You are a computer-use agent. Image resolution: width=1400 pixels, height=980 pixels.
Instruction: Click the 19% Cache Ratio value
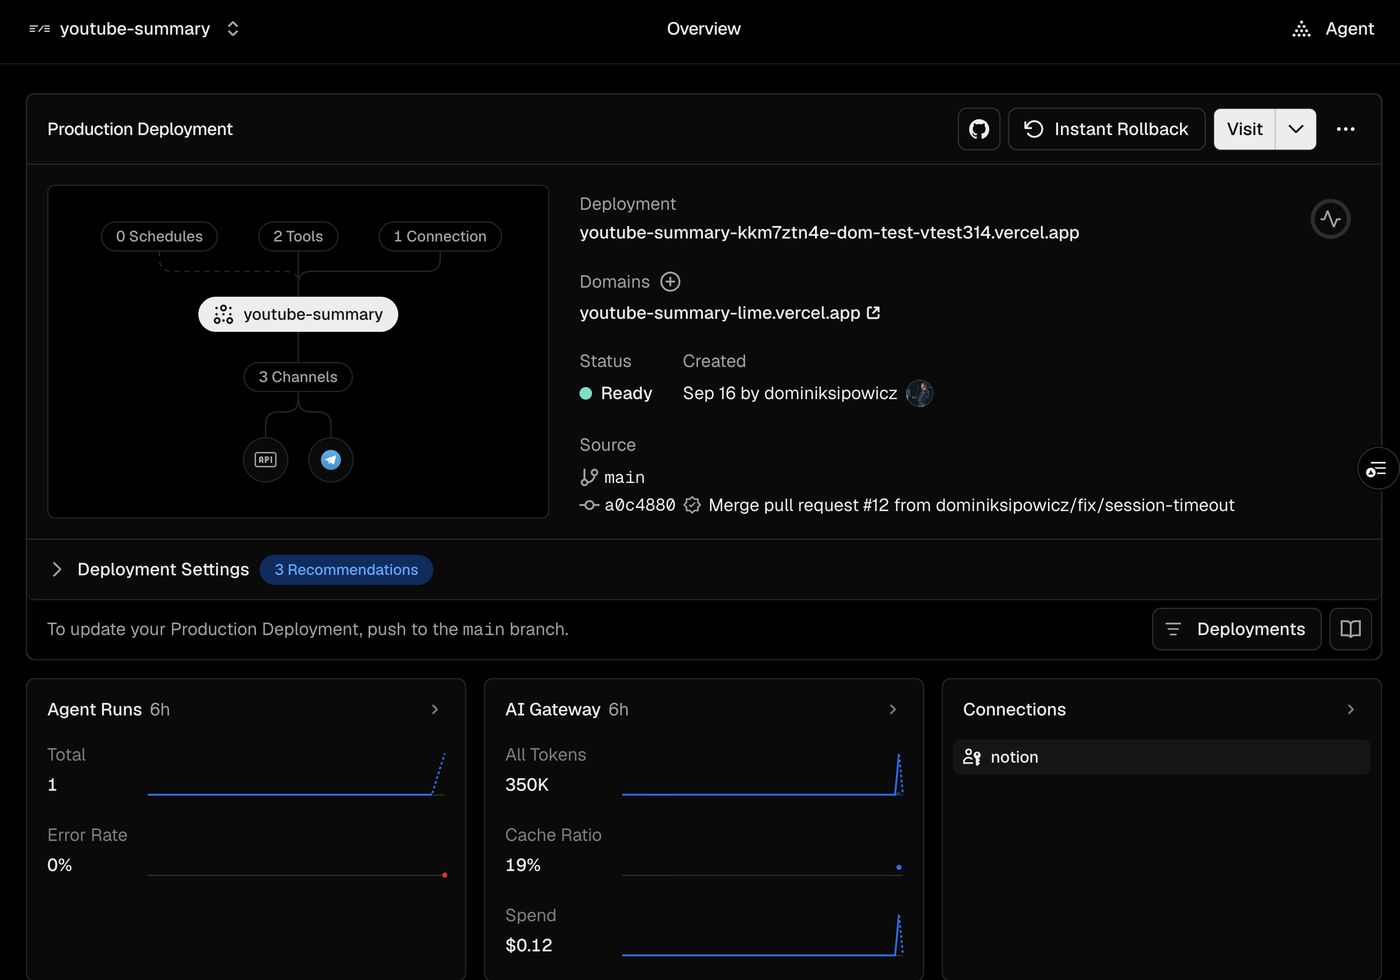coord(523,865)
